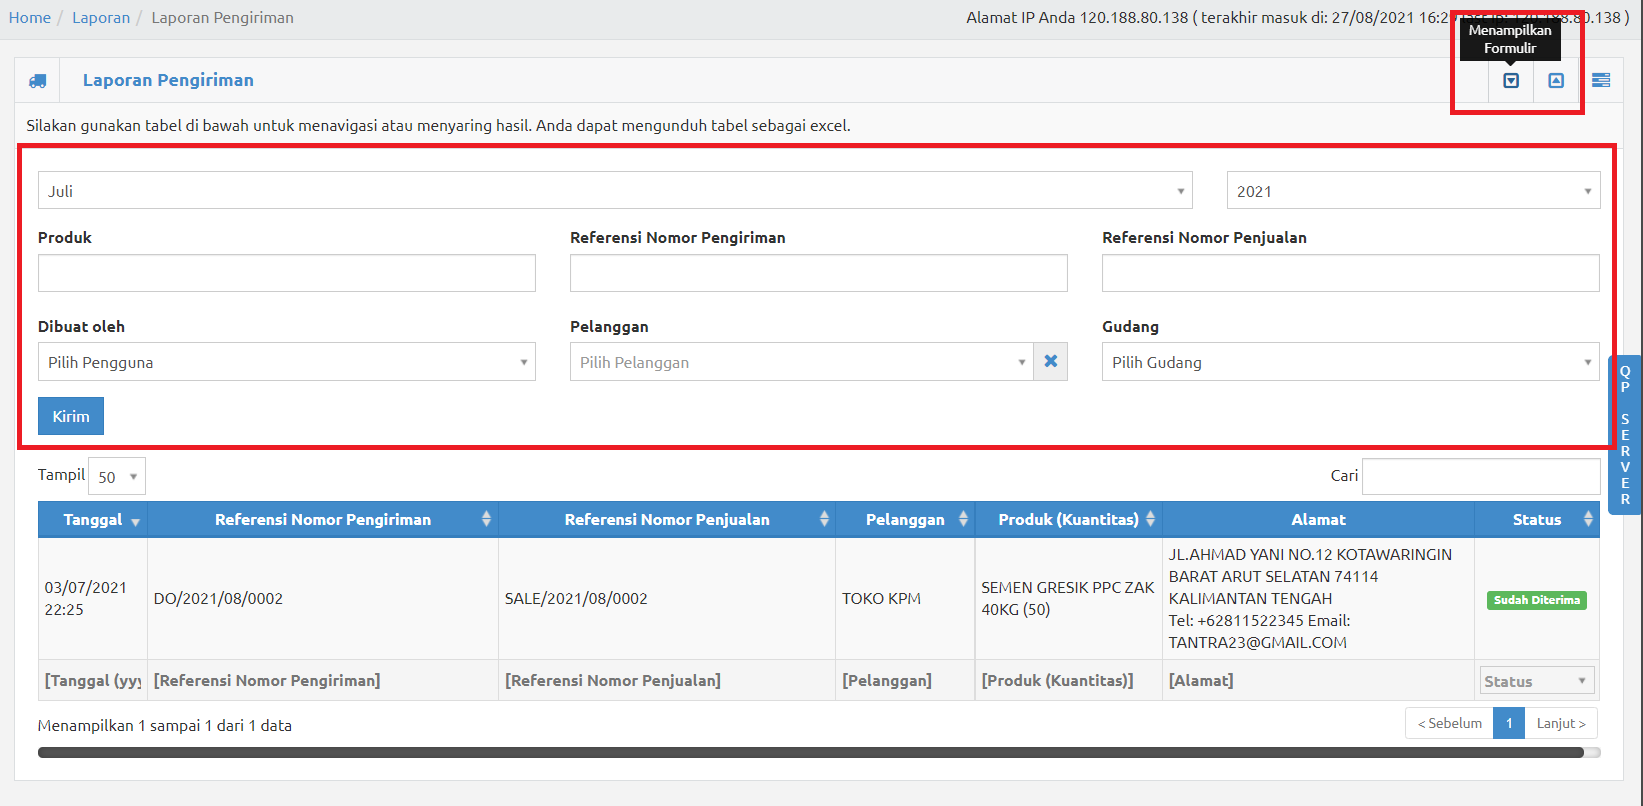Focus Referensi Nomor Pengiriman form field
Screen dimensions: 1643x806
(819, 273)
